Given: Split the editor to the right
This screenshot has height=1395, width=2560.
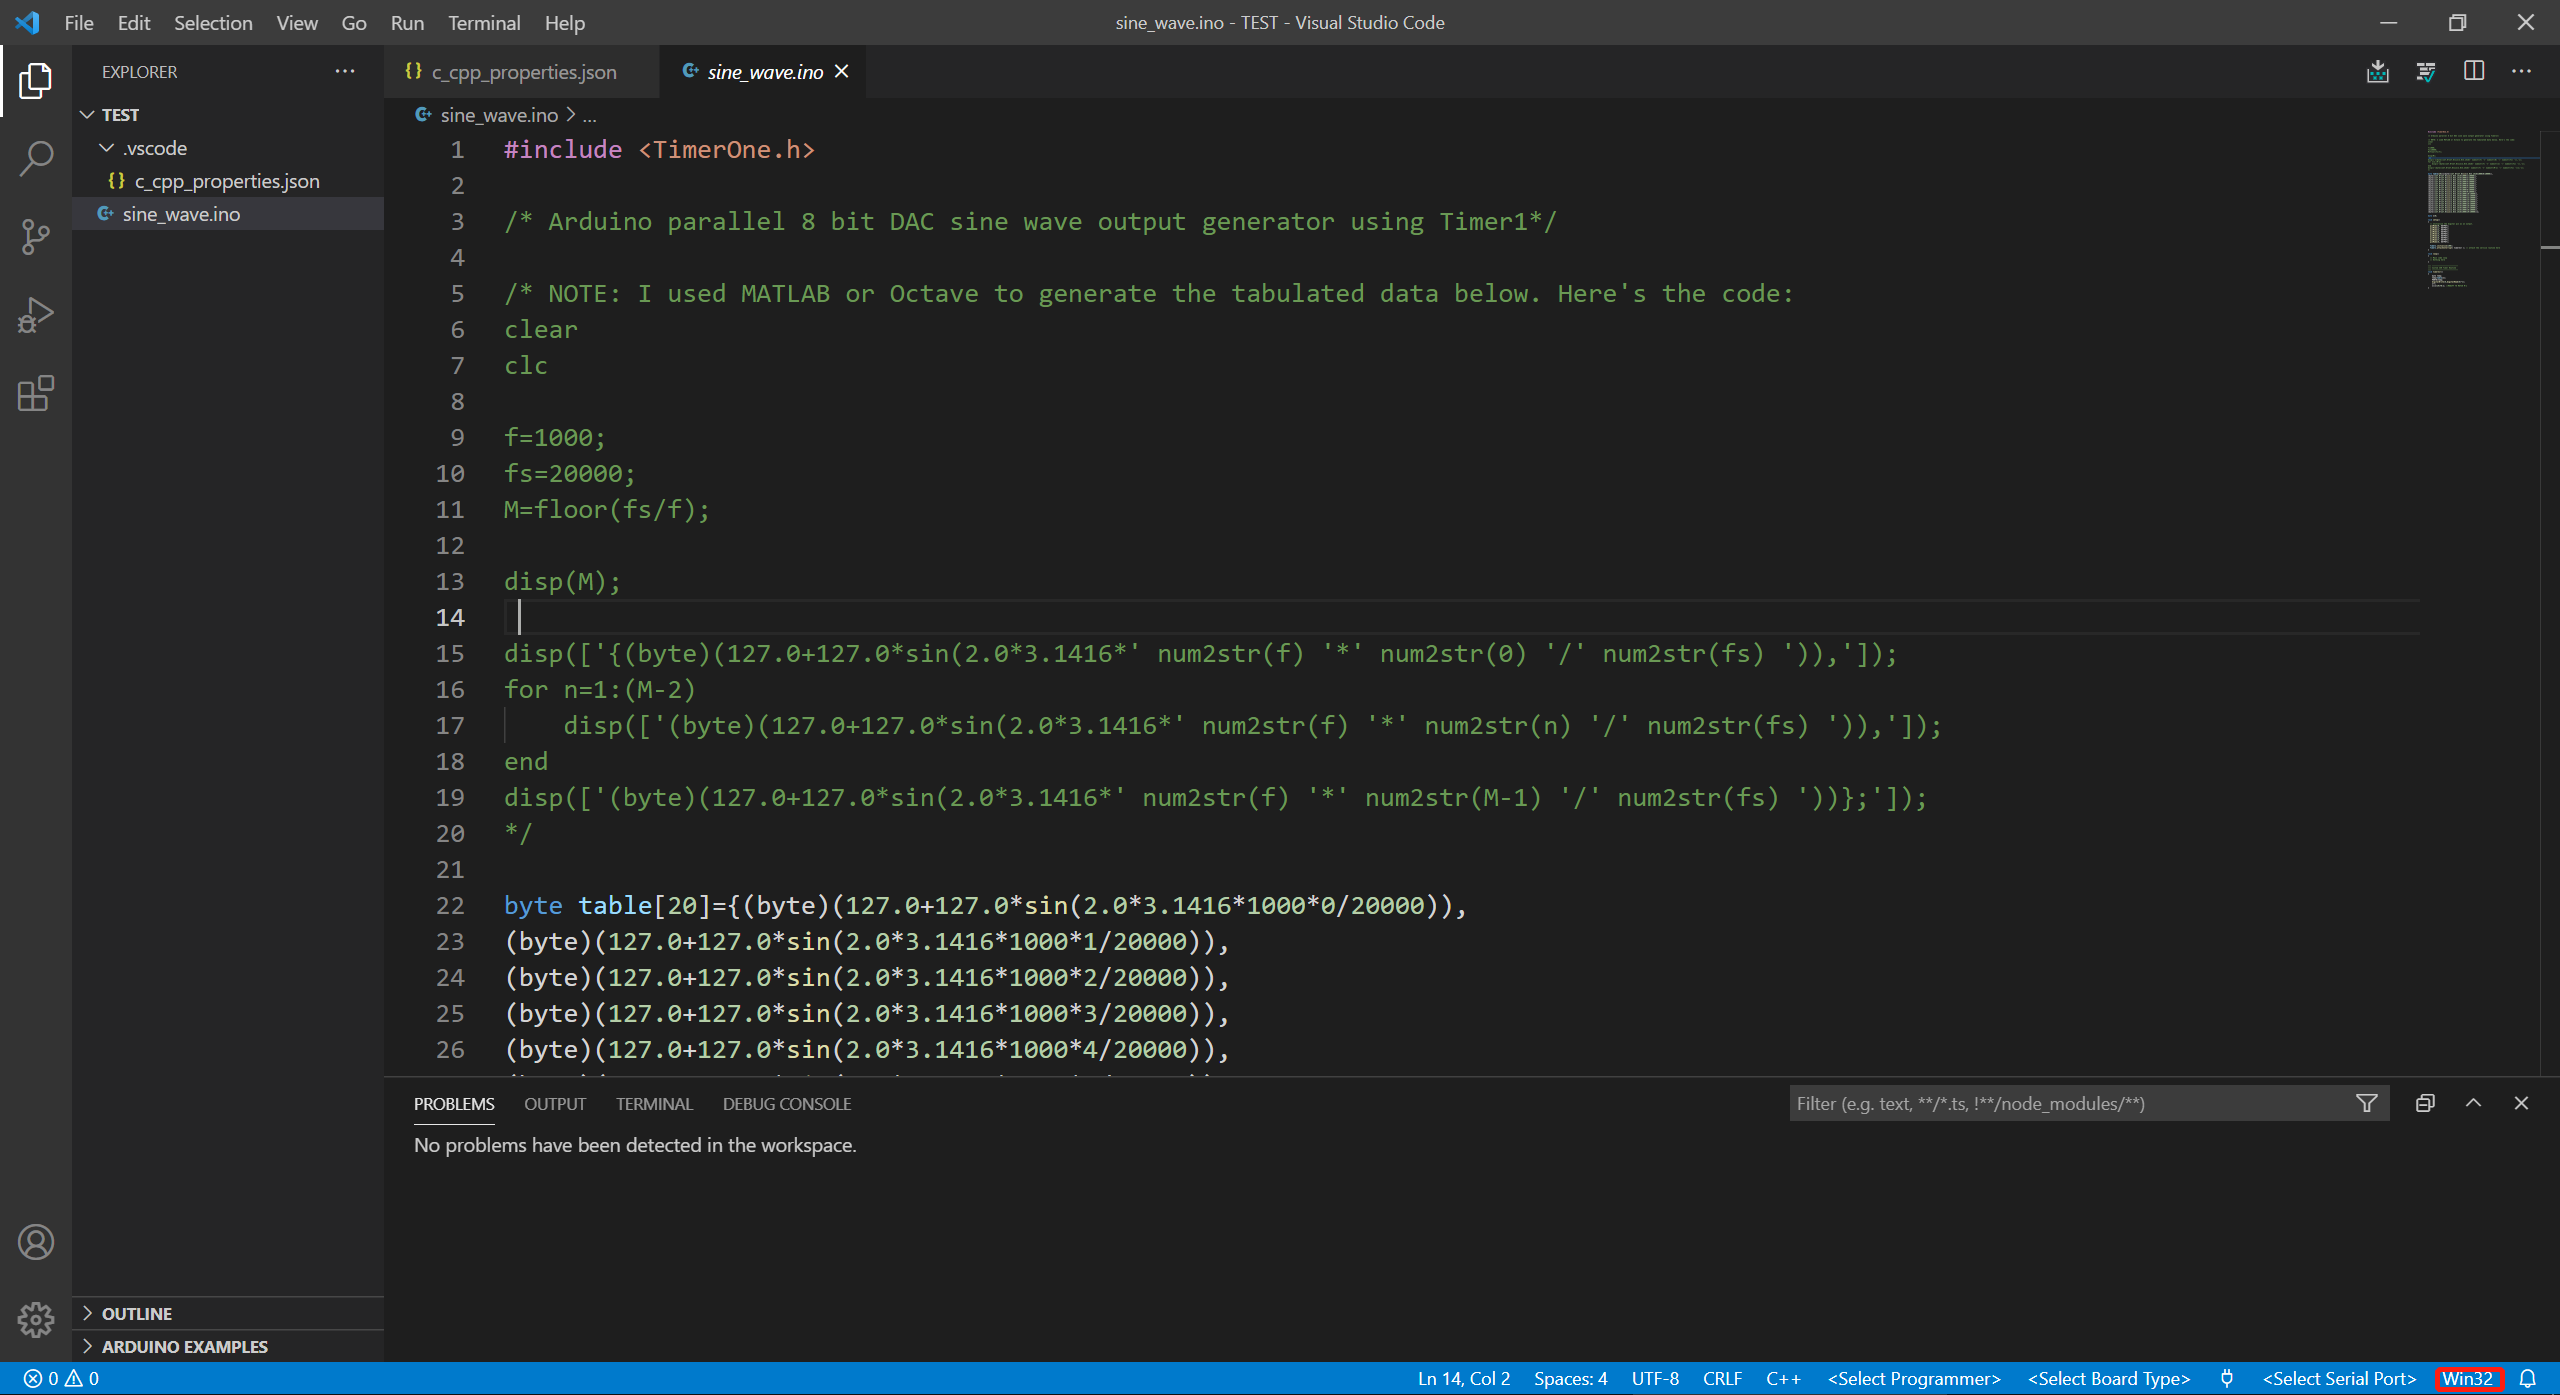Looking at the screenshot, I should tap(2473, 72).
